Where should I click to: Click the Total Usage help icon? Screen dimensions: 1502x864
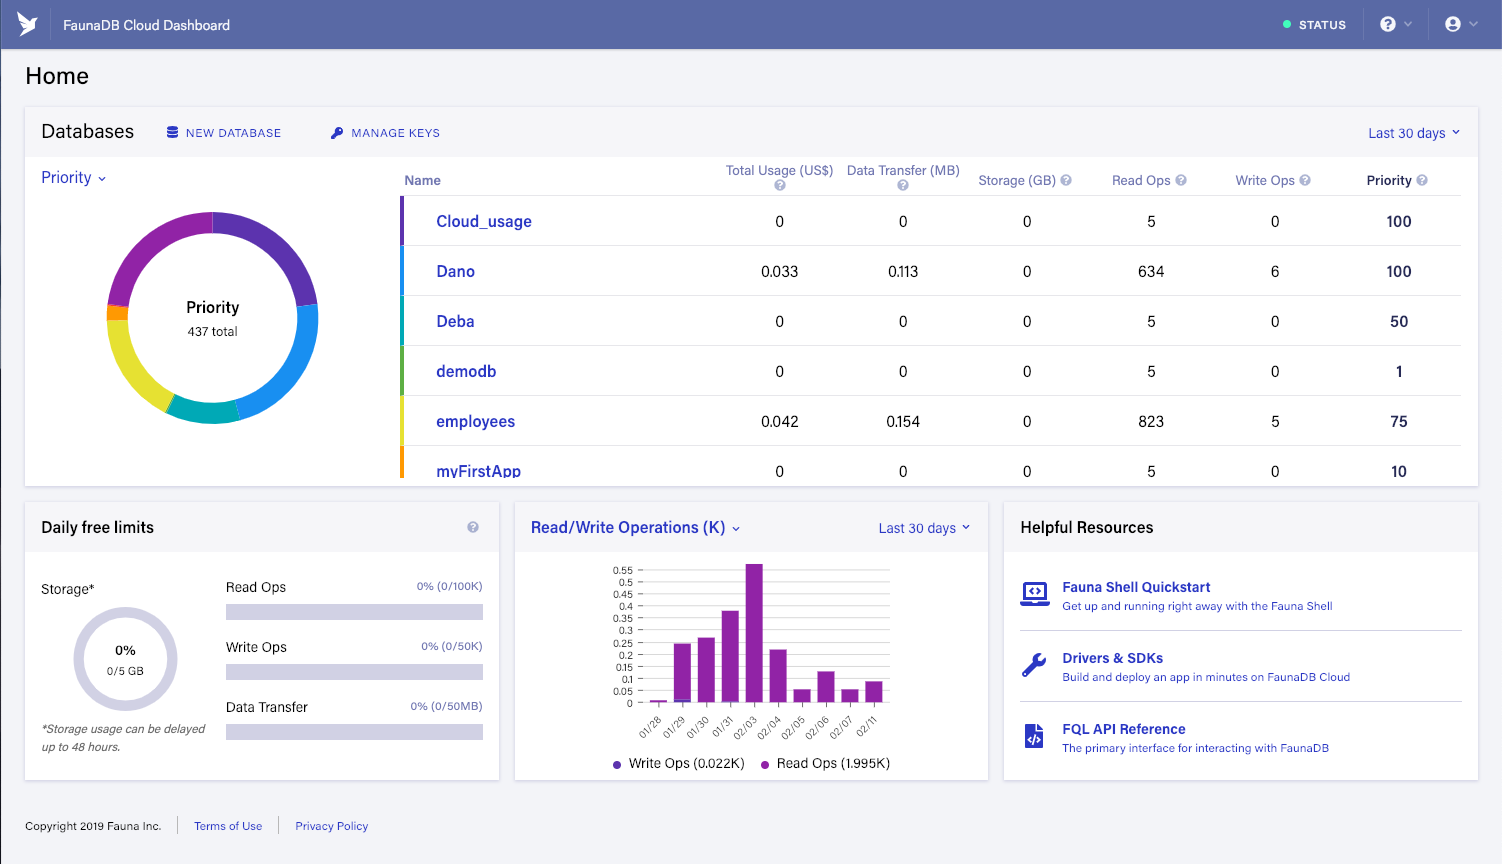tap(780, 185)
